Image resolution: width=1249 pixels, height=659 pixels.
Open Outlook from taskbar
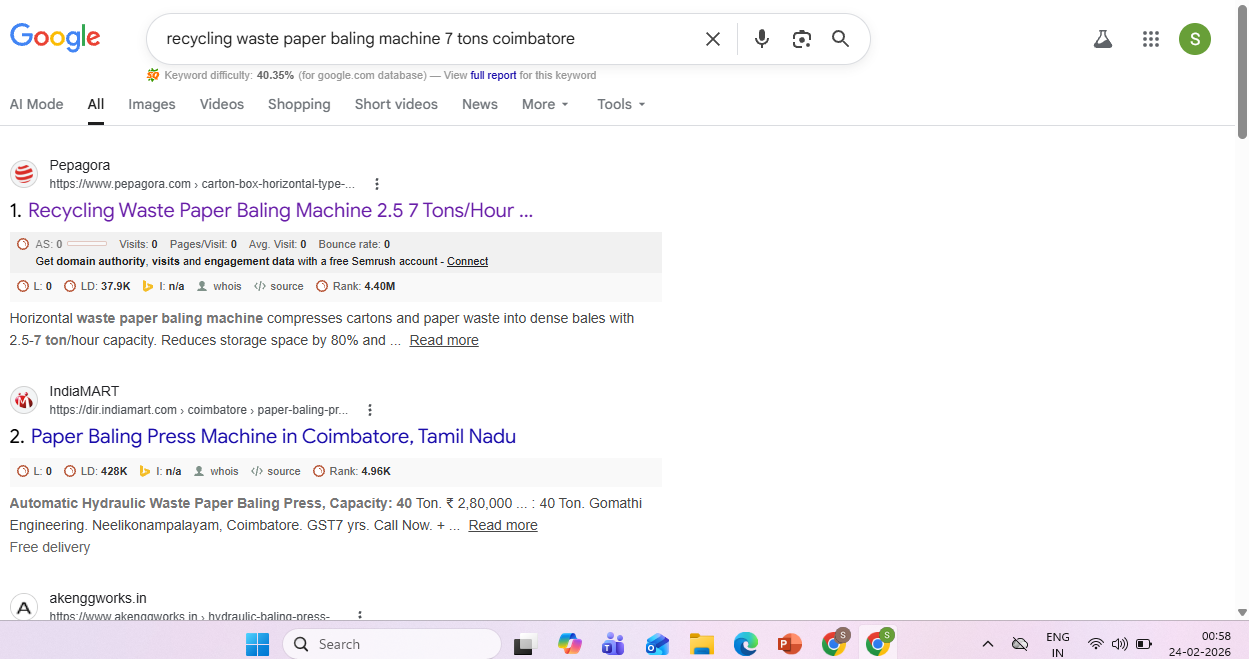(x=657, y=644)
